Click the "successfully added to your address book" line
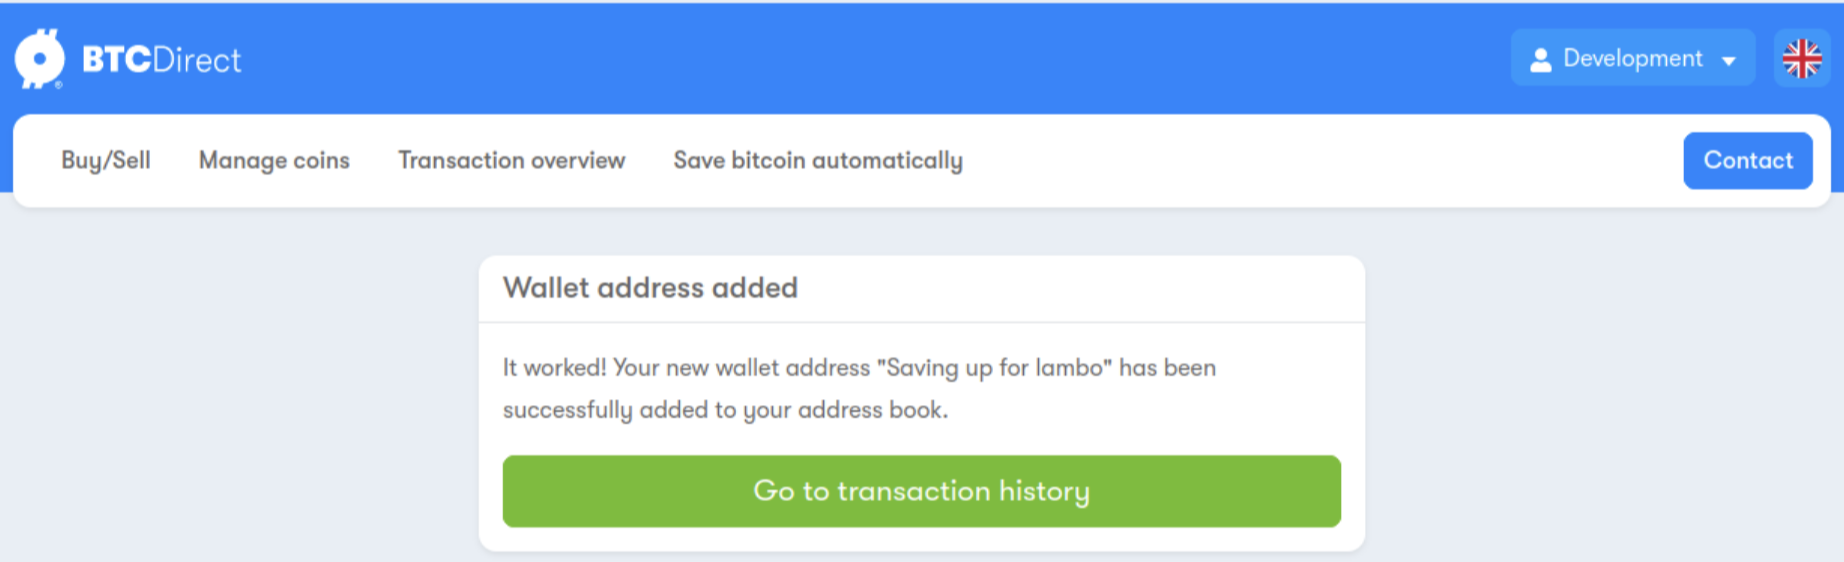 coord(725,410)
